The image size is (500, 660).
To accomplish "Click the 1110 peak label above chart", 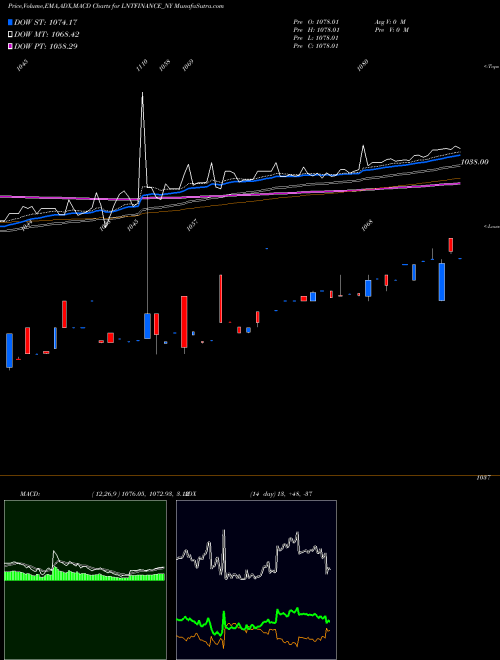I will [142, 65].
